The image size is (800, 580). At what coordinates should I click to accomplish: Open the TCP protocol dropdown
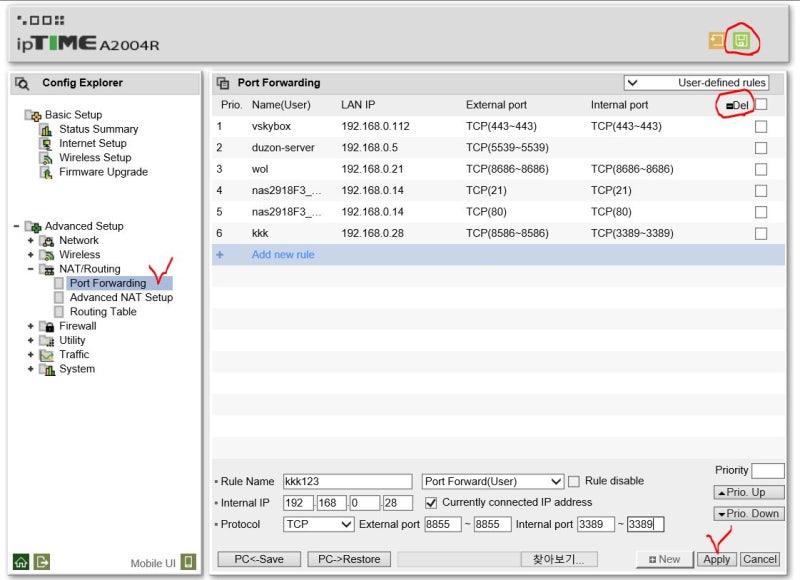318,524
